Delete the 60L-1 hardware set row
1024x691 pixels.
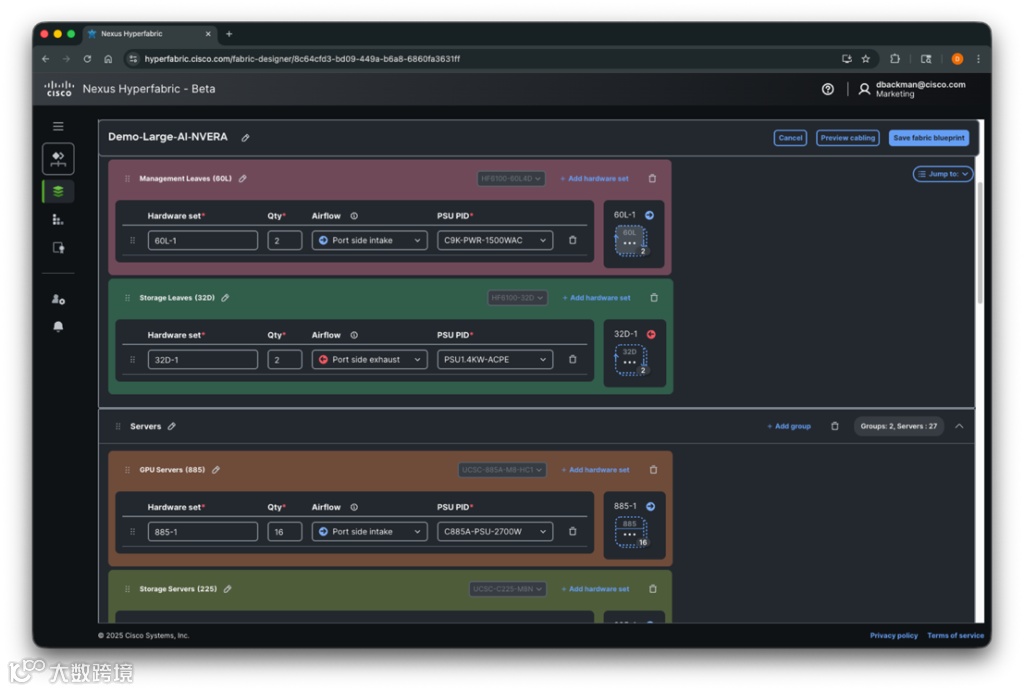pos(573,240)
